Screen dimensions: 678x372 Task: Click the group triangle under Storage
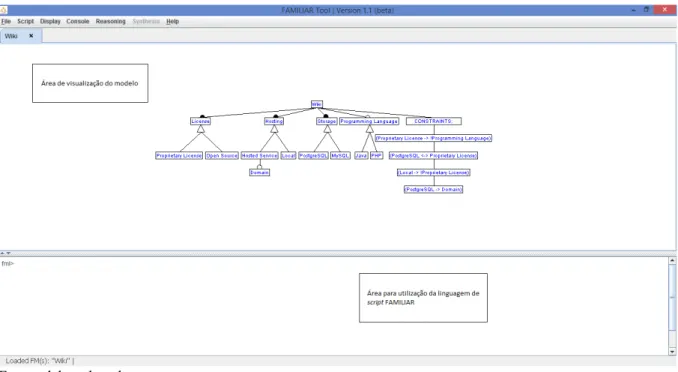coord(327,129)
